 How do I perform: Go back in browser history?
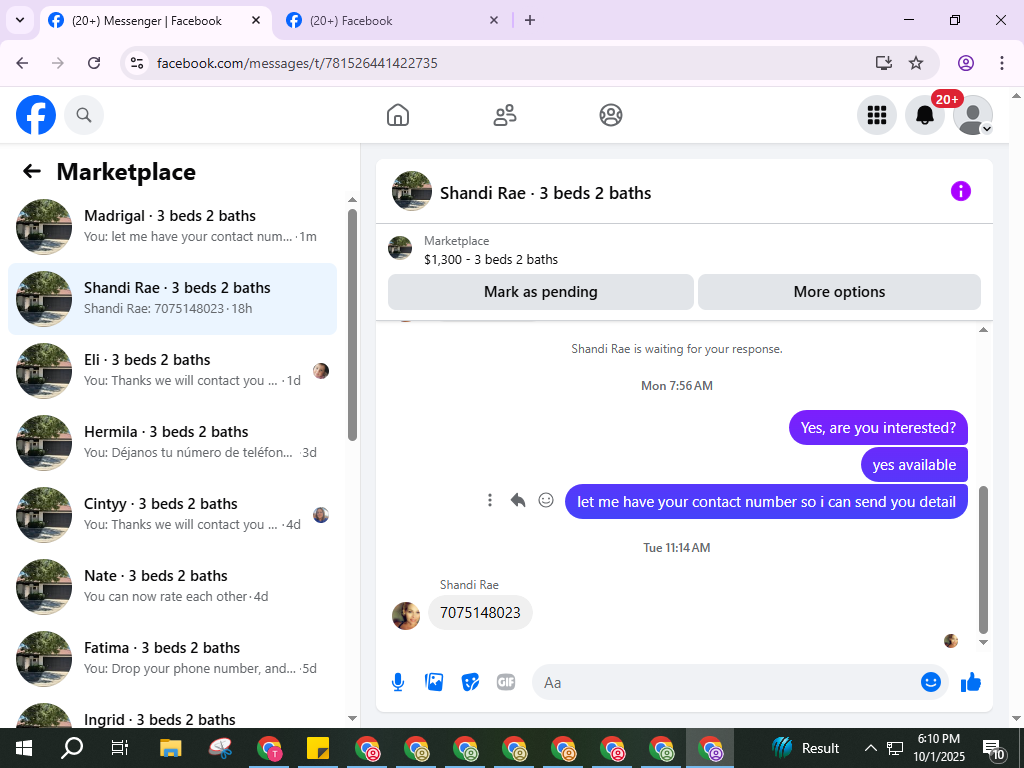(22, 63)
